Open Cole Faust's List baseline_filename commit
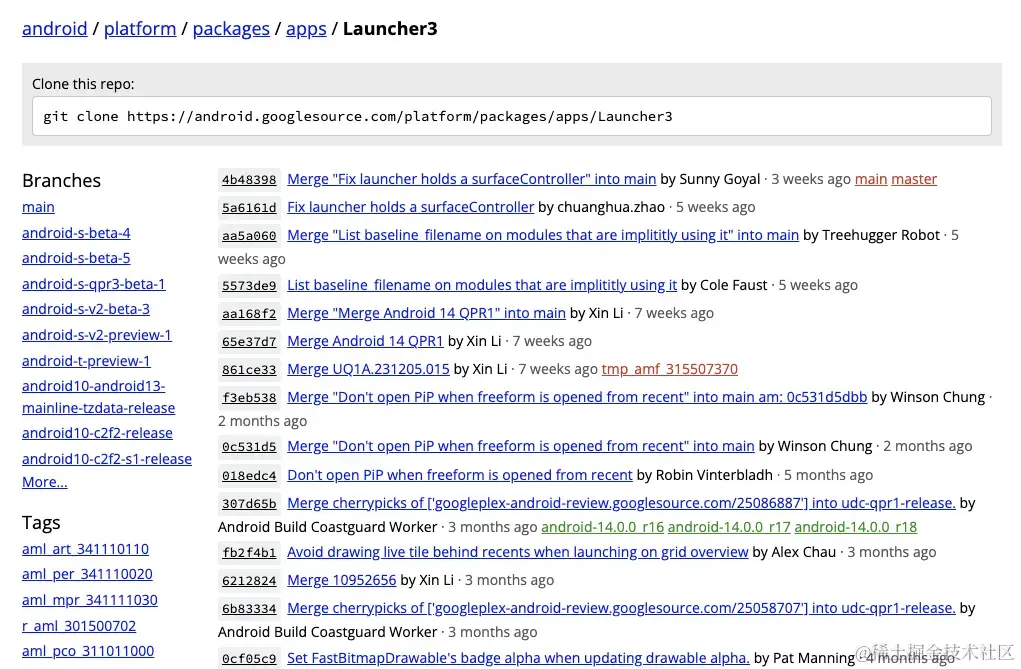 click(482, 285)
